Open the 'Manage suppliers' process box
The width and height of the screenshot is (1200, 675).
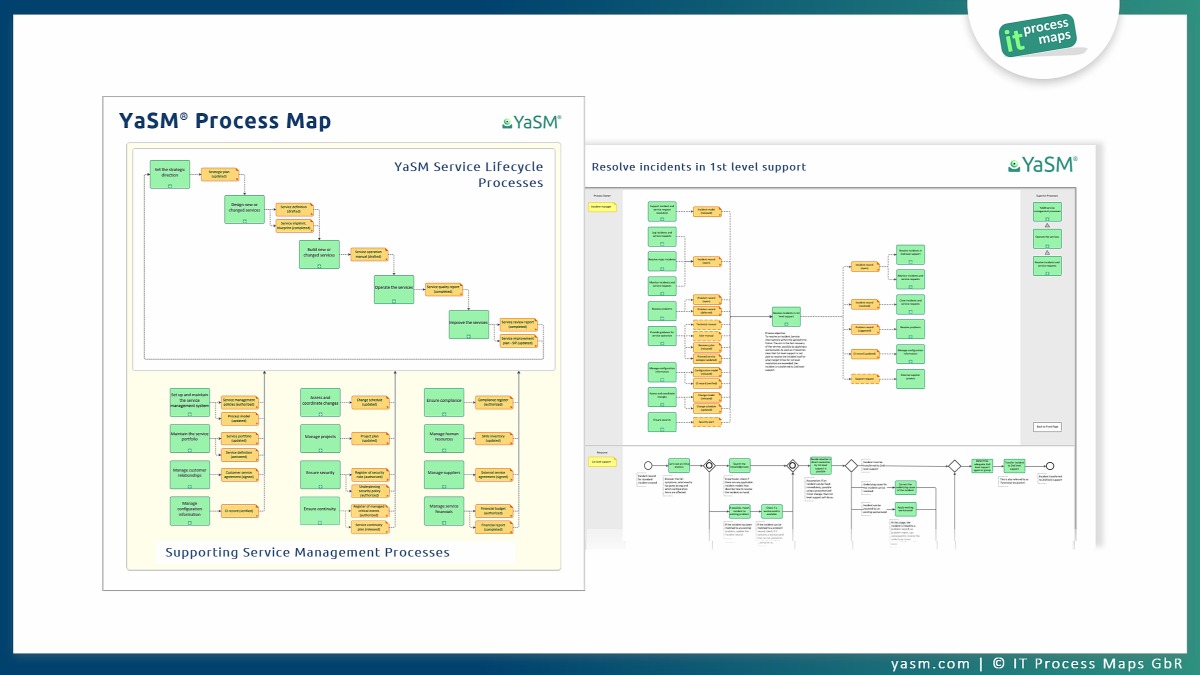point(445,474)
